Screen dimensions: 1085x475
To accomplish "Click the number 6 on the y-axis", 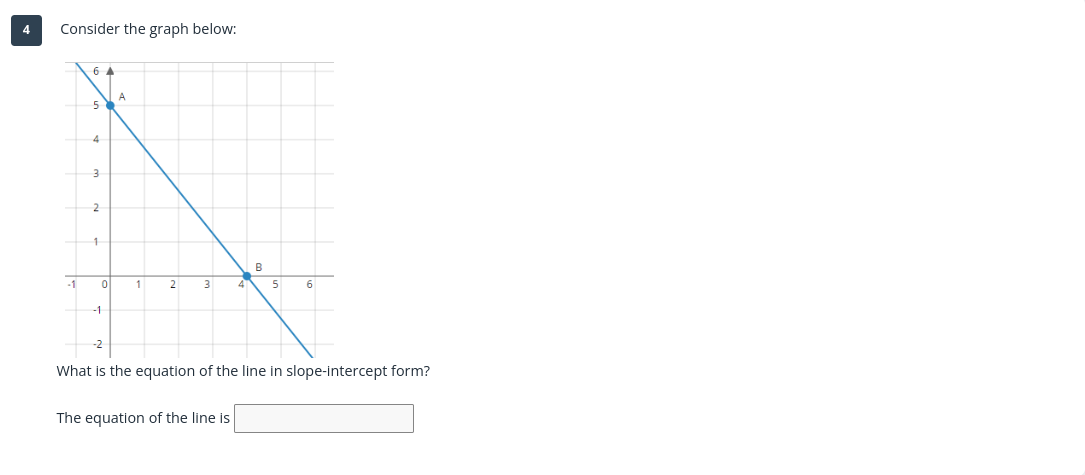I will pyautogui.click(x=96, y=71).
